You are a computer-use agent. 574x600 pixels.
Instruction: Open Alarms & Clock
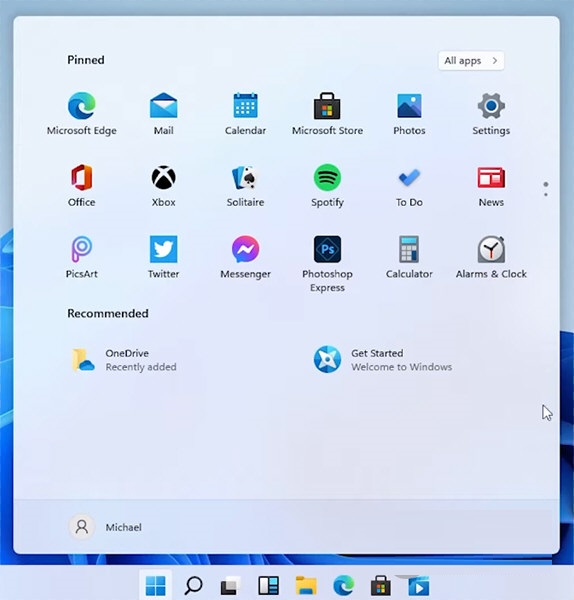click(x=491, y=257)
